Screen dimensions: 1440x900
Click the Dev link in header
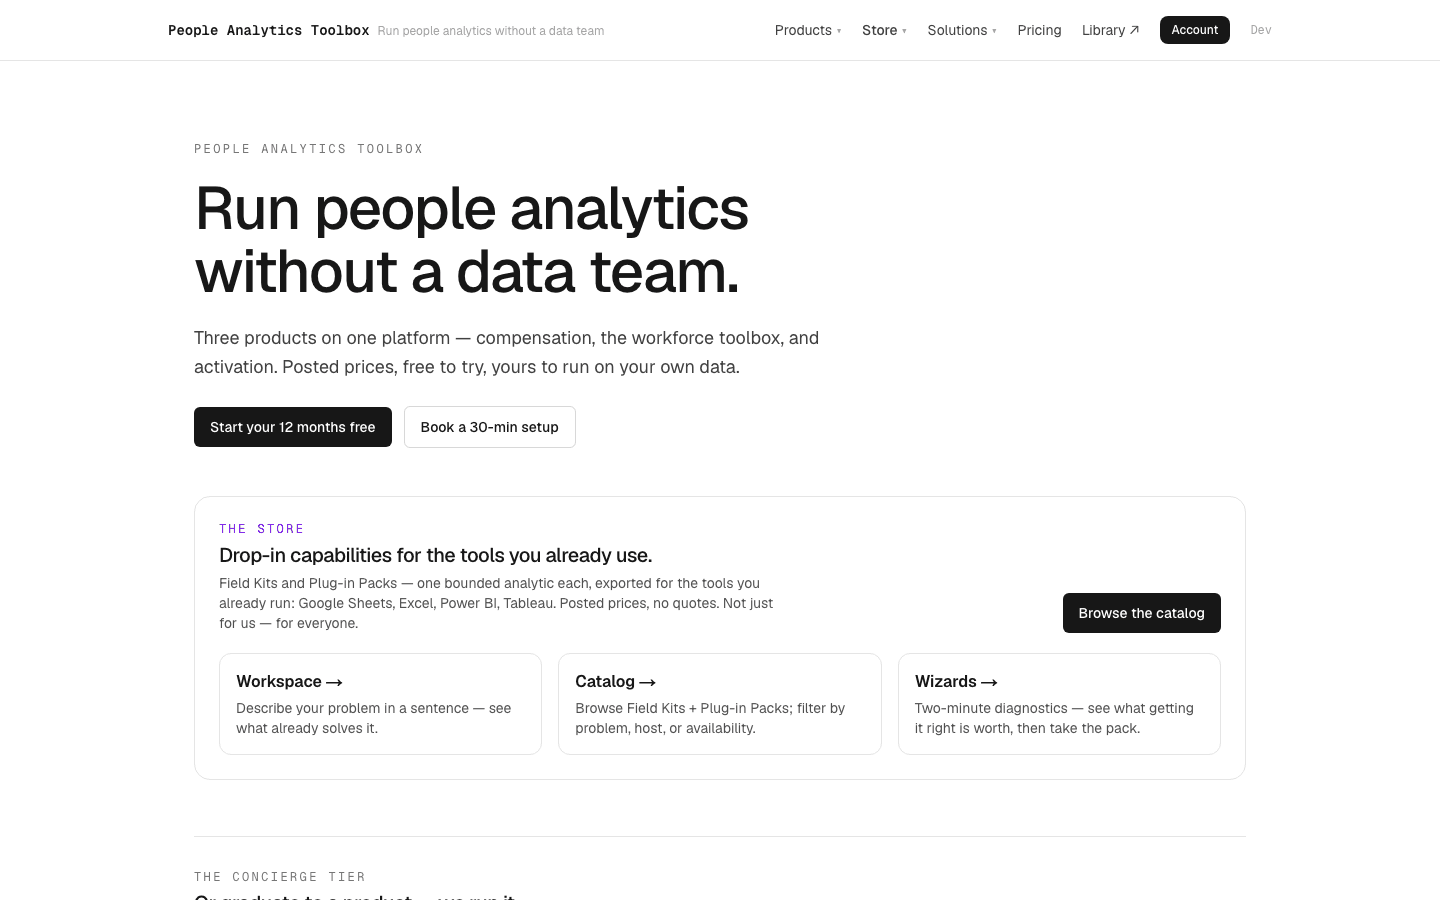(x=1261, y=30)
